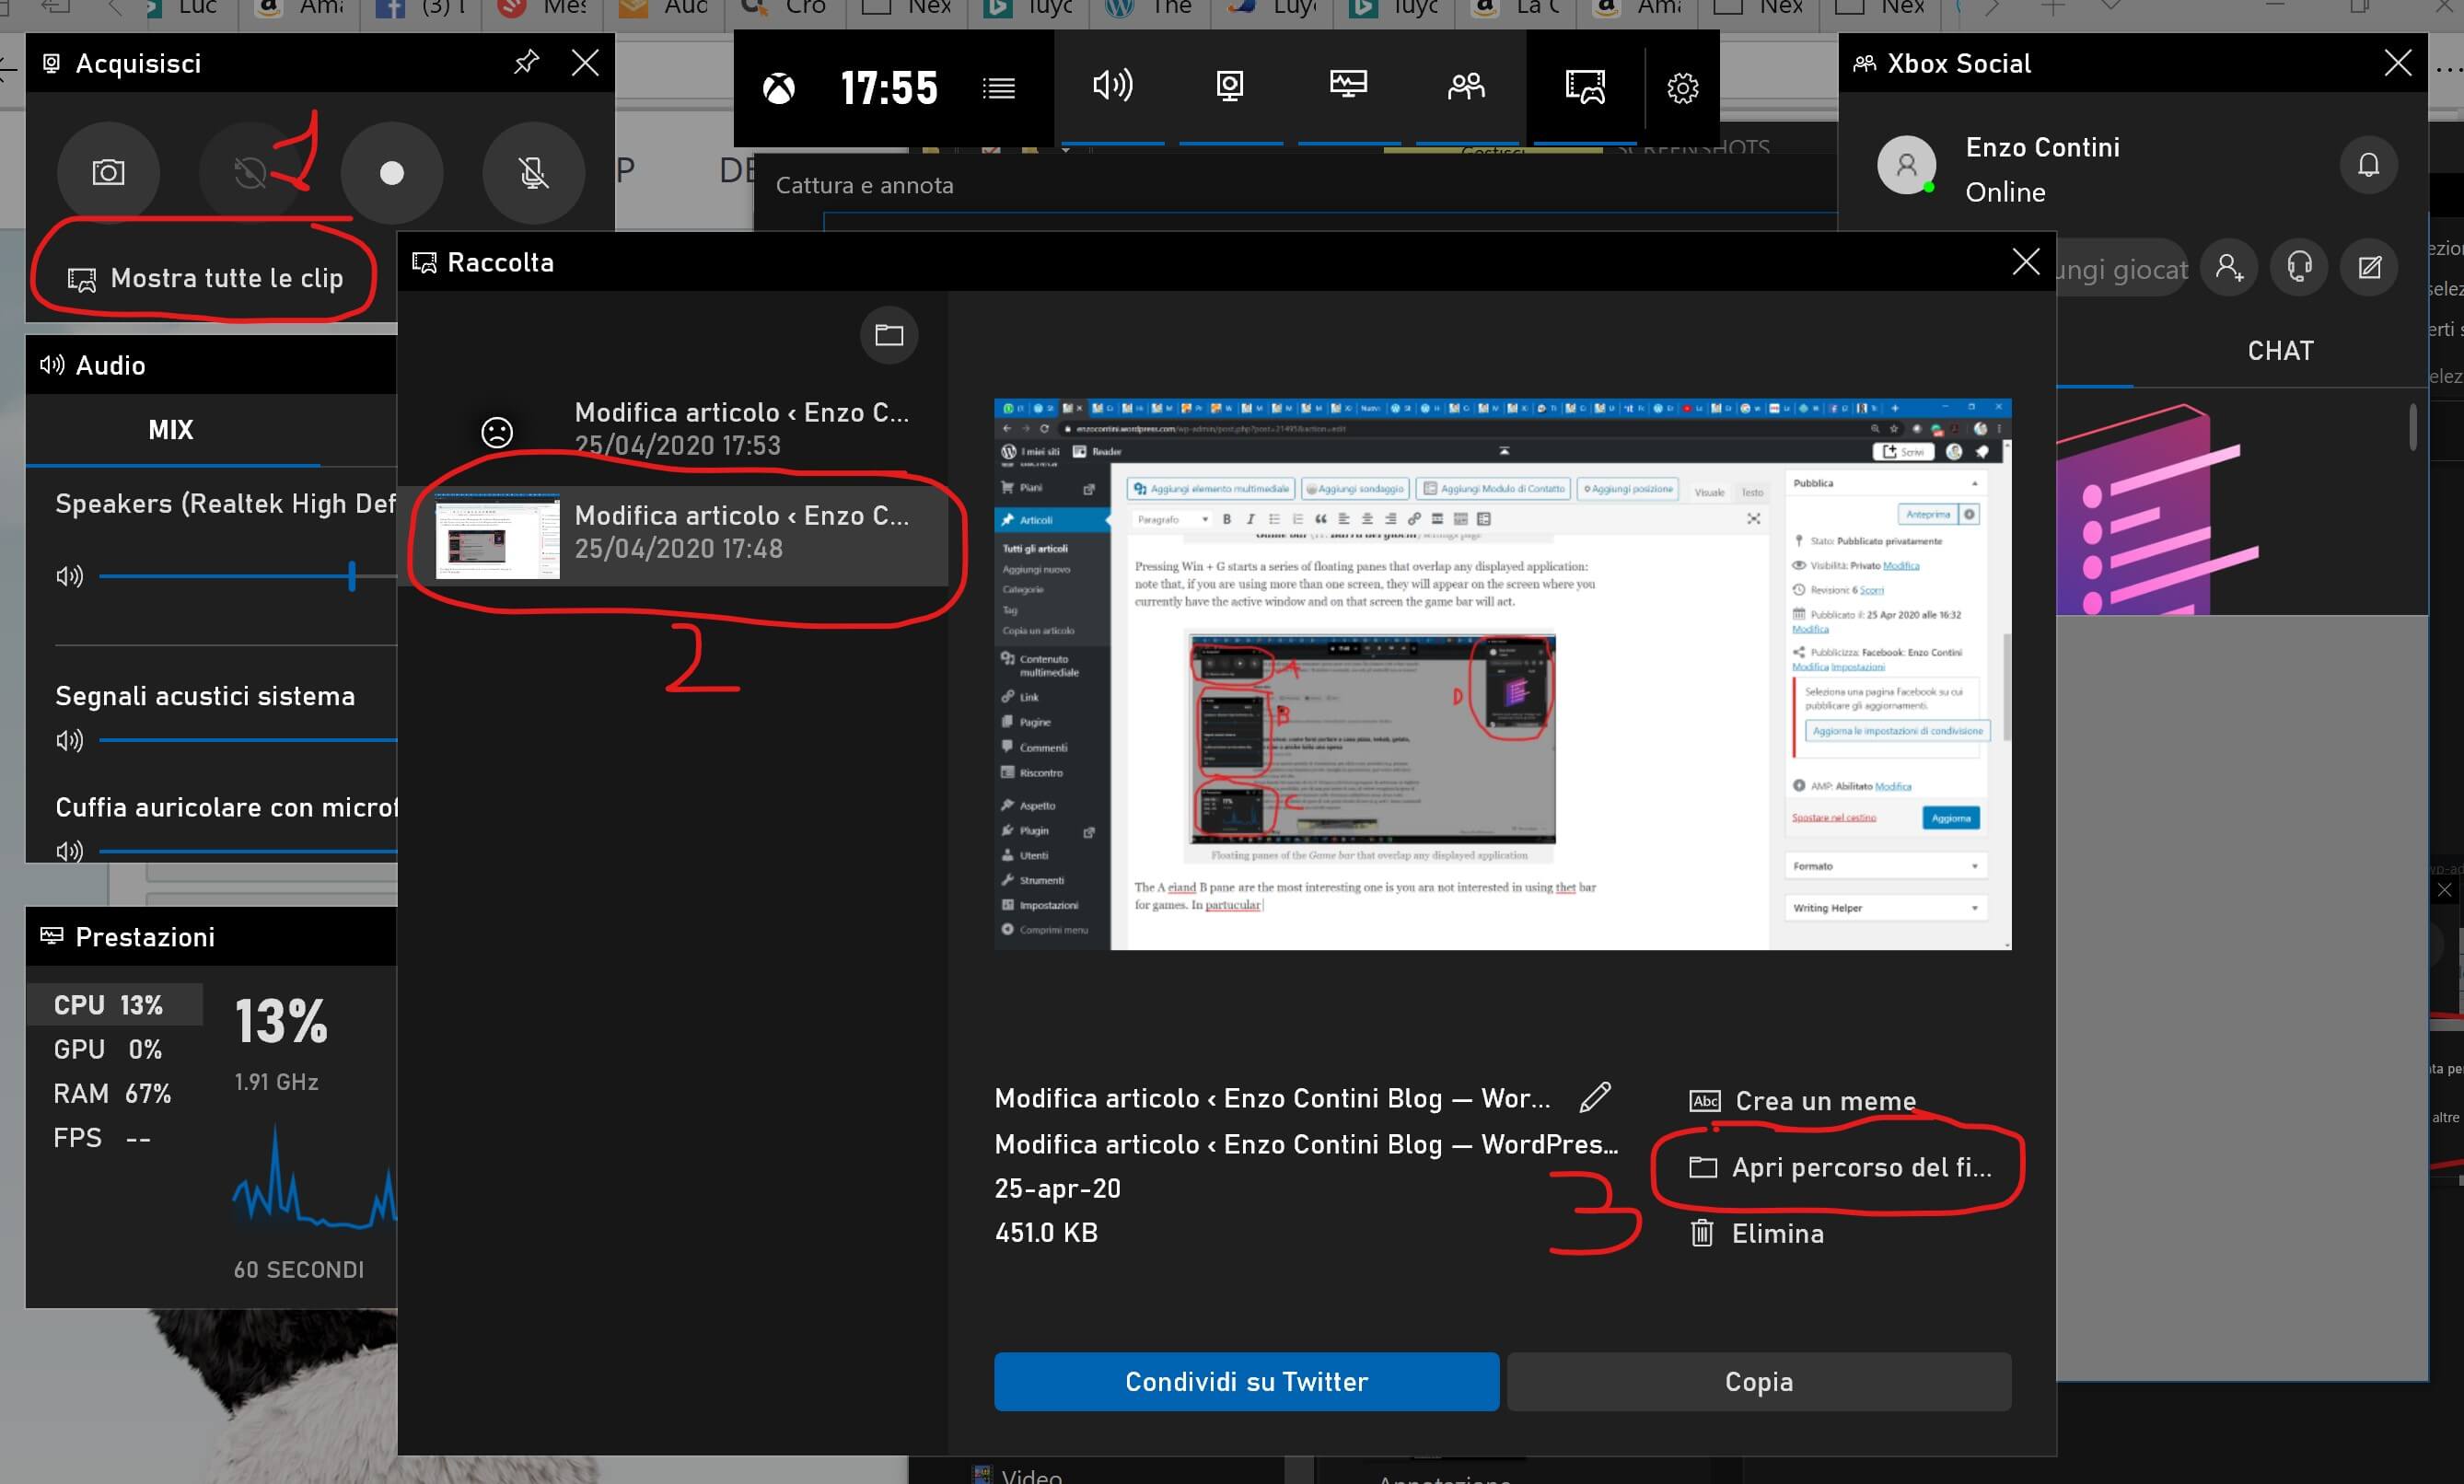This screenshot has width=2464, height=1484.
Task: Switch to the CHAT tab in Xbox Social
Action: point(2280,349)
